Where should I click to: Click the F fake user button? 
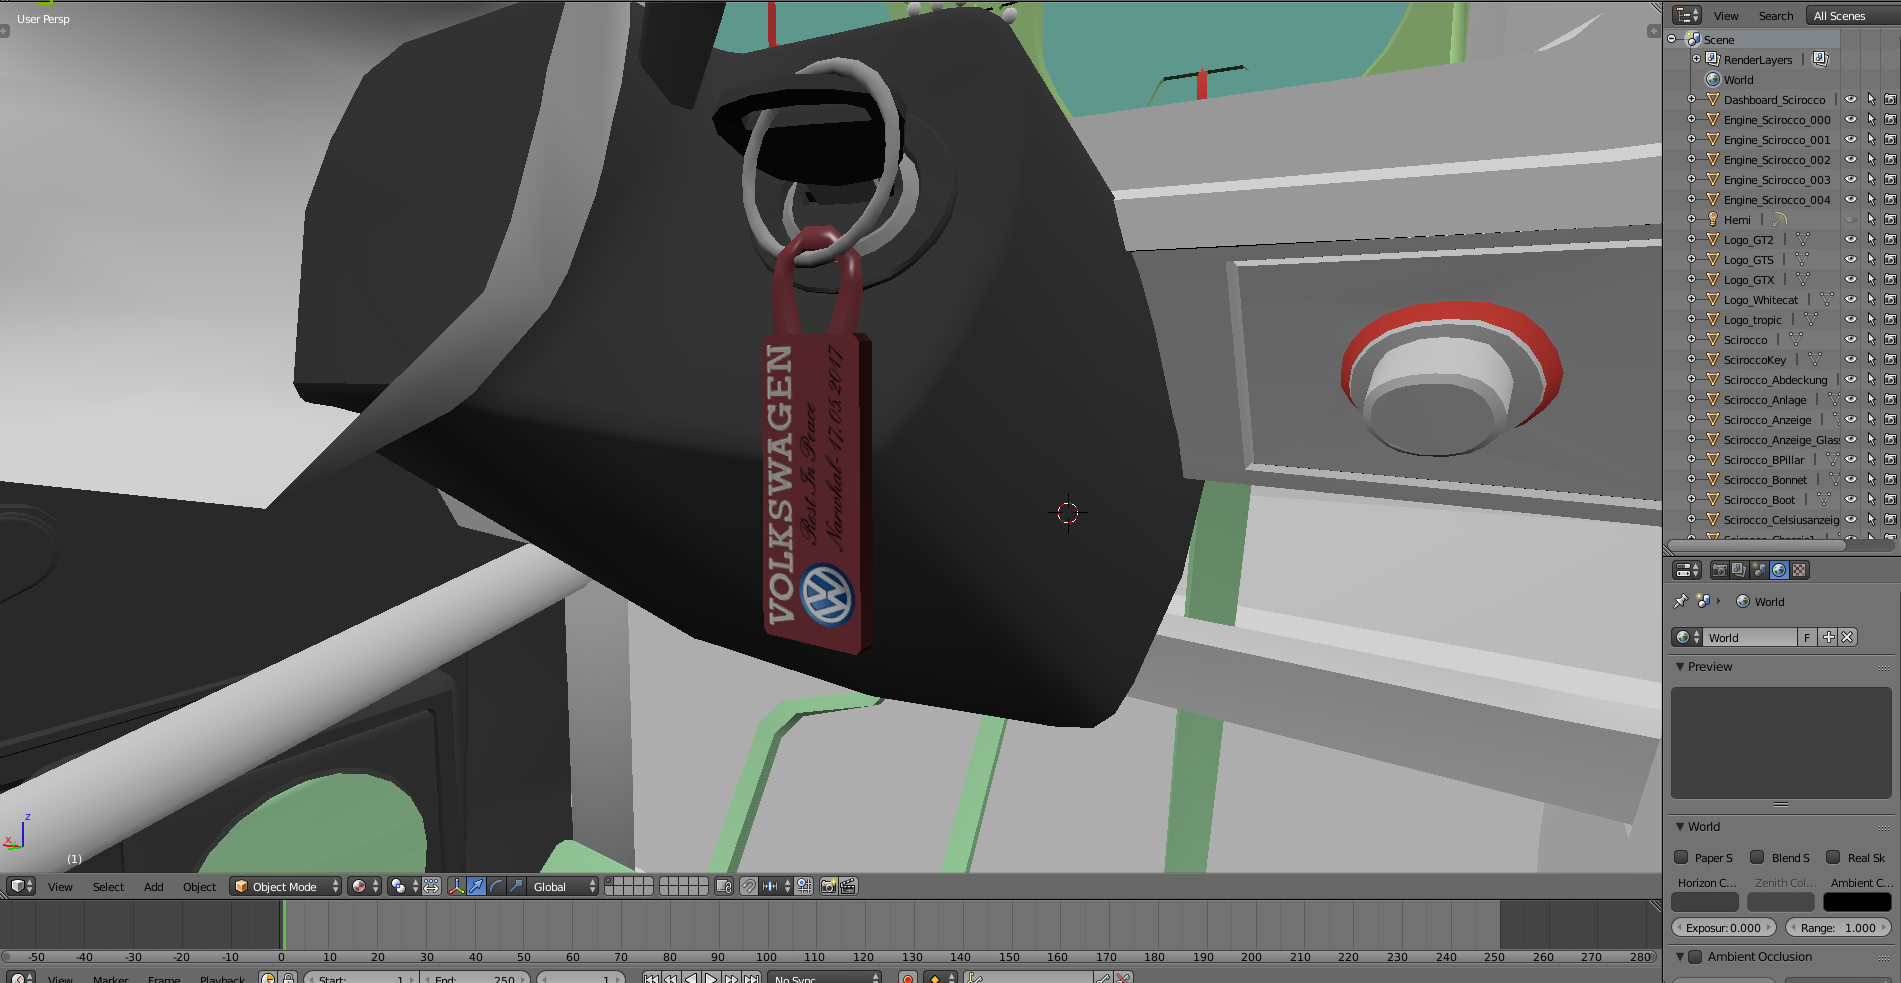coord(1808,637)
